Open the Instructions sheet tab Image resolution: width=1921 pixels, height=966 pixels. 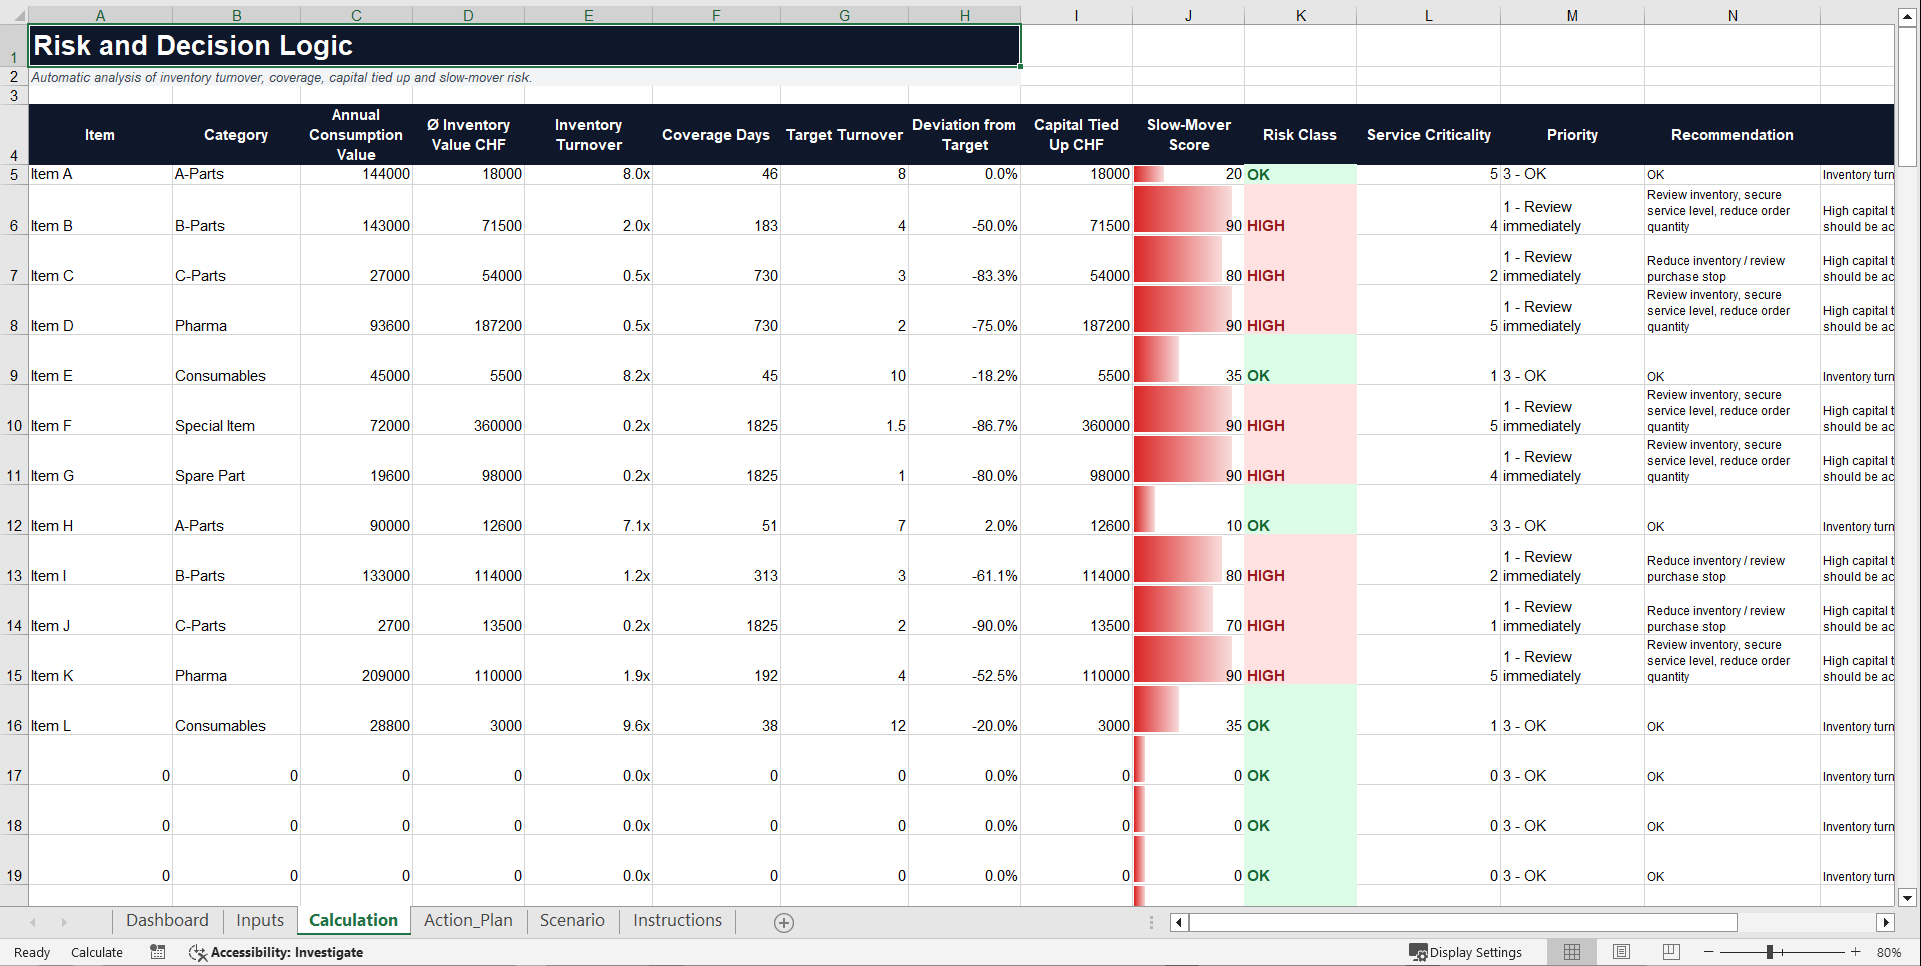(x=677, y=920)
